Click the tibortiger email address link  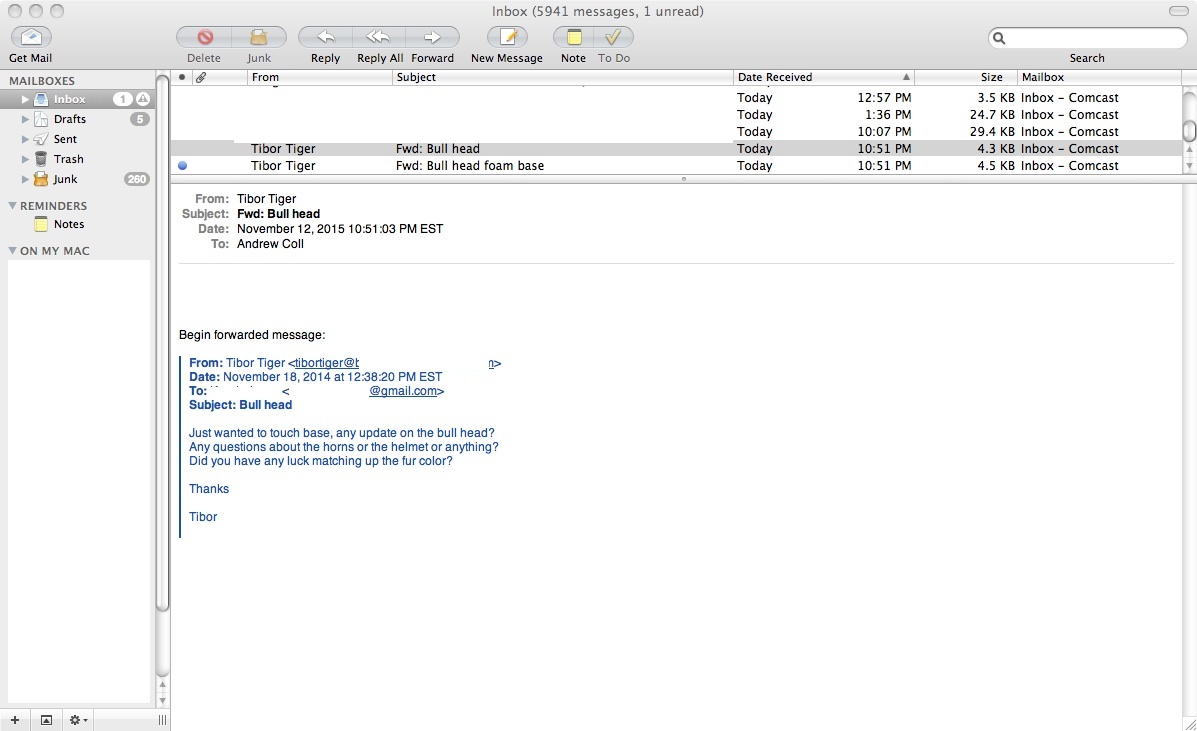click(x=326, y=363)
